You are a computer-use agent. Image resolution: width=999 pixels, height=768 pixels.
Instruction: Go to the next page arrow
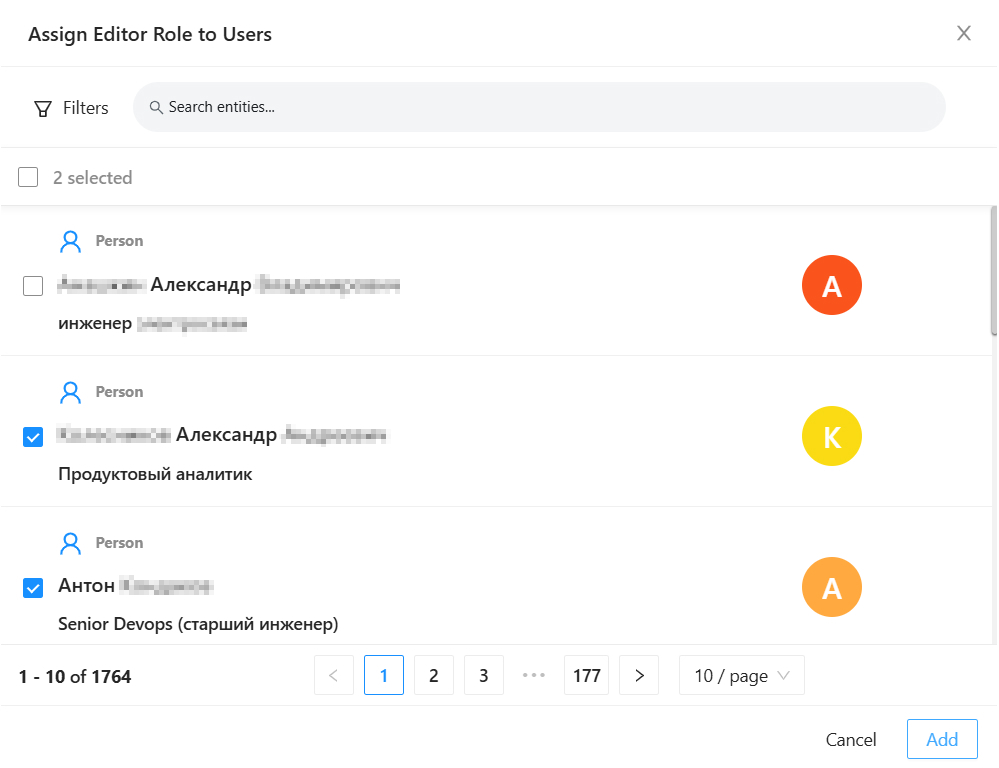(x=639, y=676)
